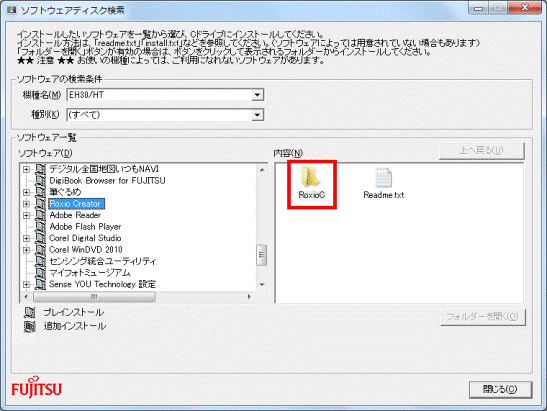Click the list's scroll-down arrow
The height and width of the screenshot is (411, 547).
[x=262, y=285]
